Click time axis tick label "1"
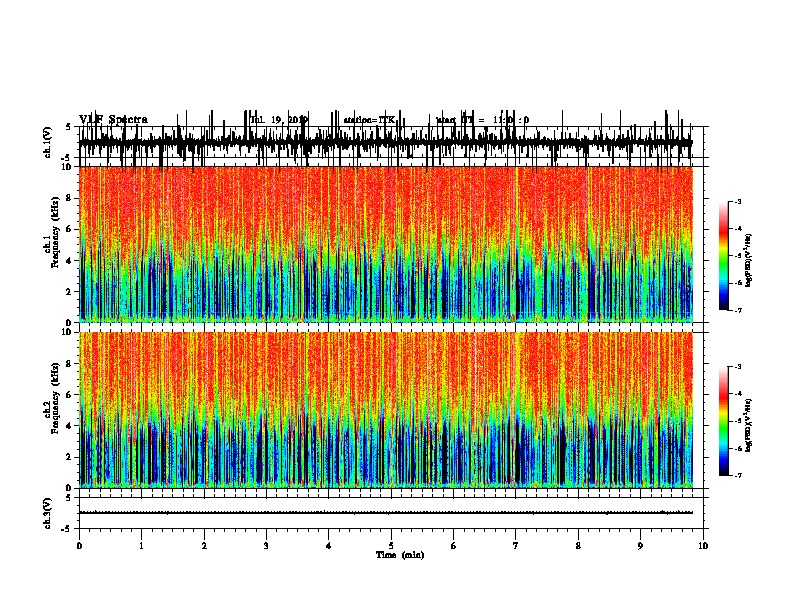The width and height of the screenshot is (792, 612). point(141,546)
